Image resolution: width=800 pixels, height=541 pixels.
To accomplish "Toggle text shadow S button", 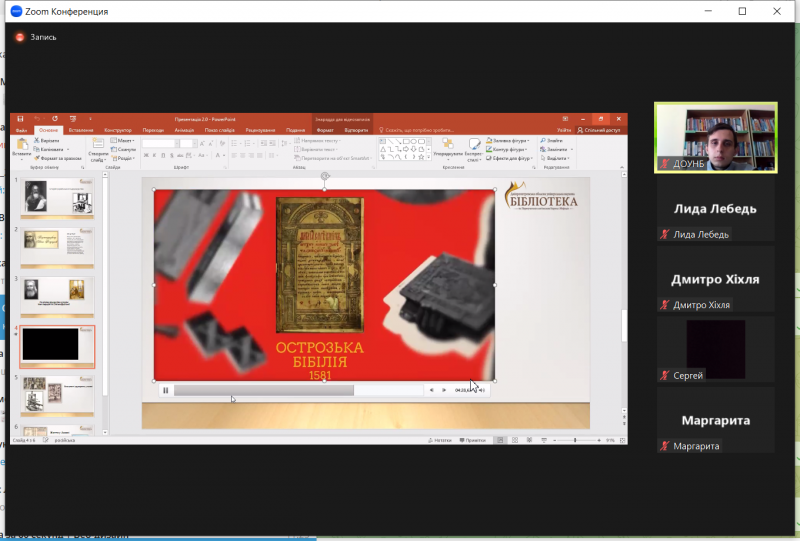I will pyautogui.click(x=172, y=155).
